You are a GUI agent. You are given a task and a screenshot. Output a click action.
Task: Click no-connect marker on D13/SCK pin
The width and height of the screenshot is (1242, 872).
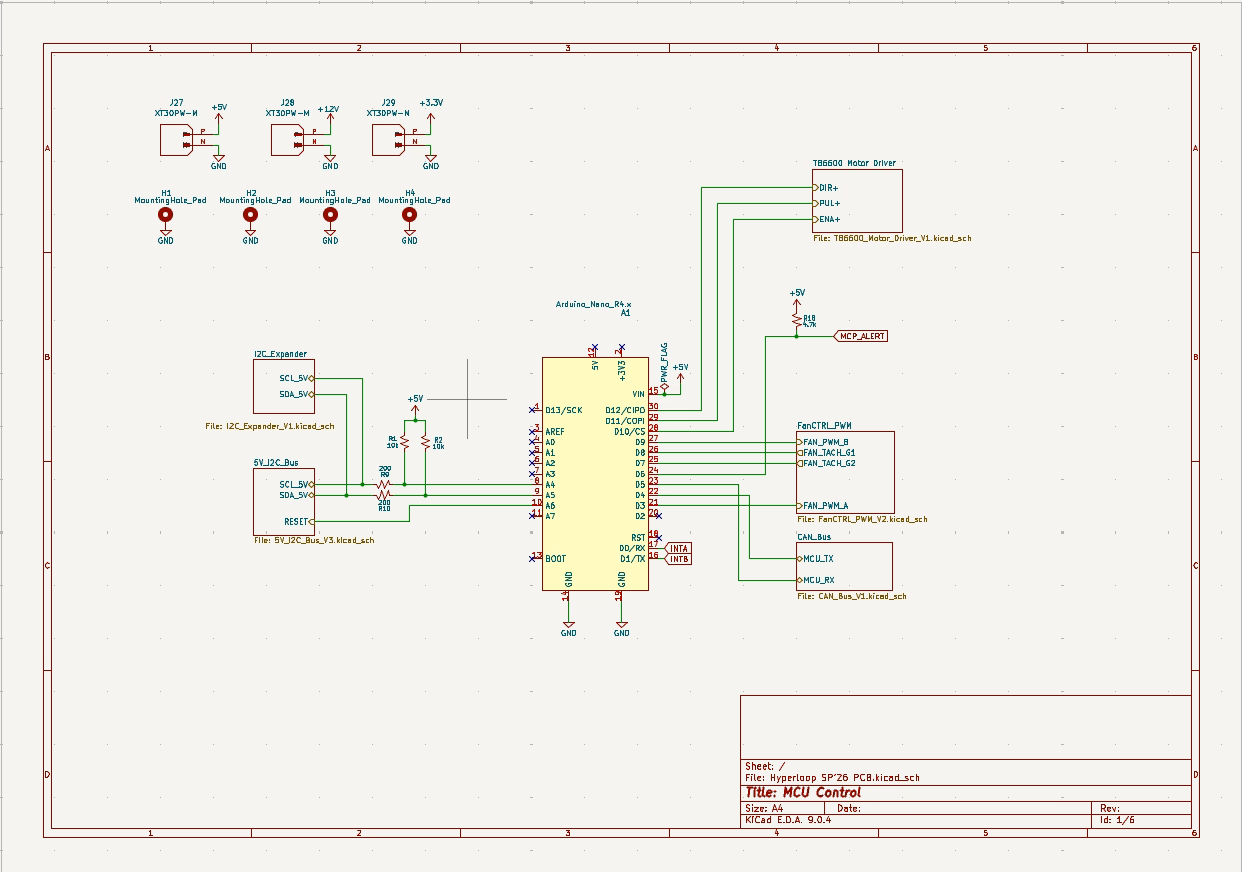[x=531, y=410]
